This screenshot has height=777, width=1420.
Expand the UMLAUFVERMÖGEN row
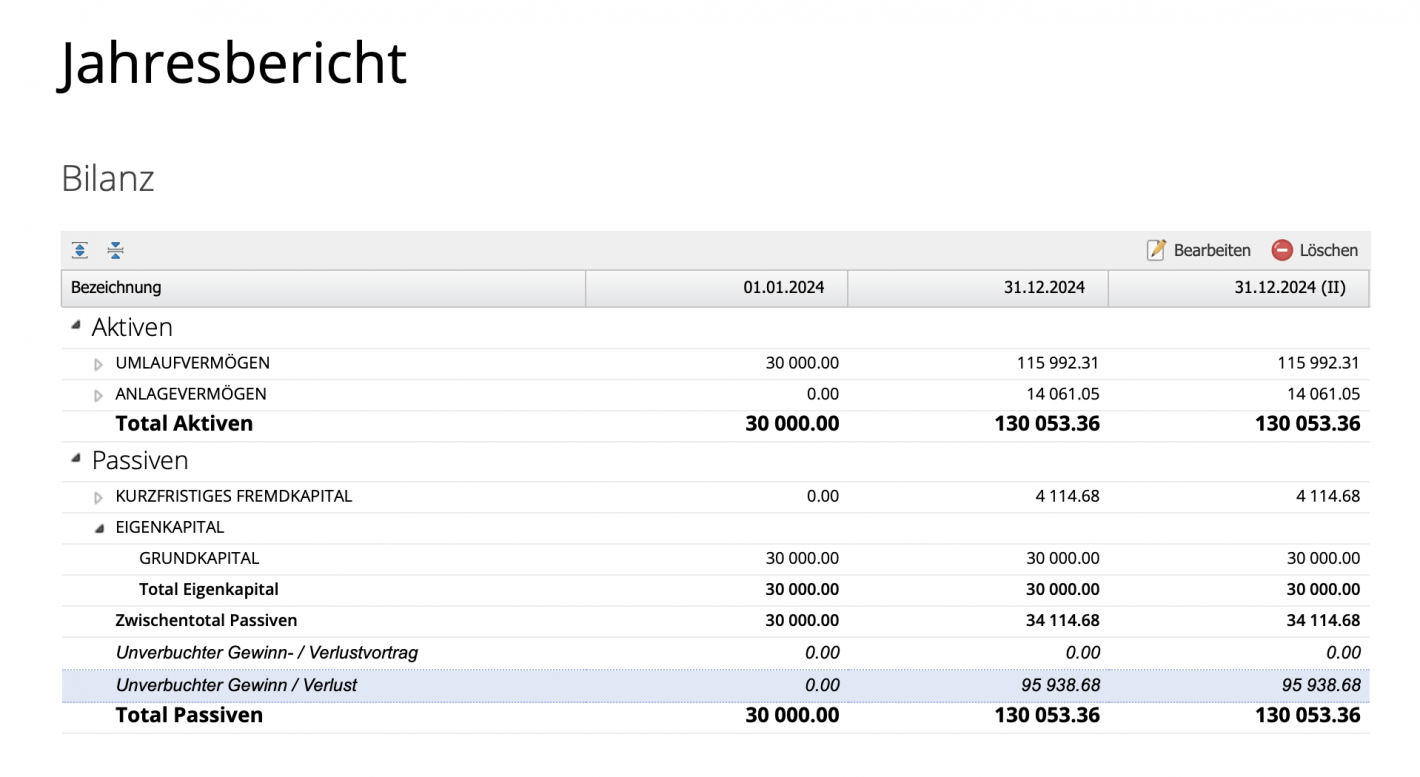97,363
